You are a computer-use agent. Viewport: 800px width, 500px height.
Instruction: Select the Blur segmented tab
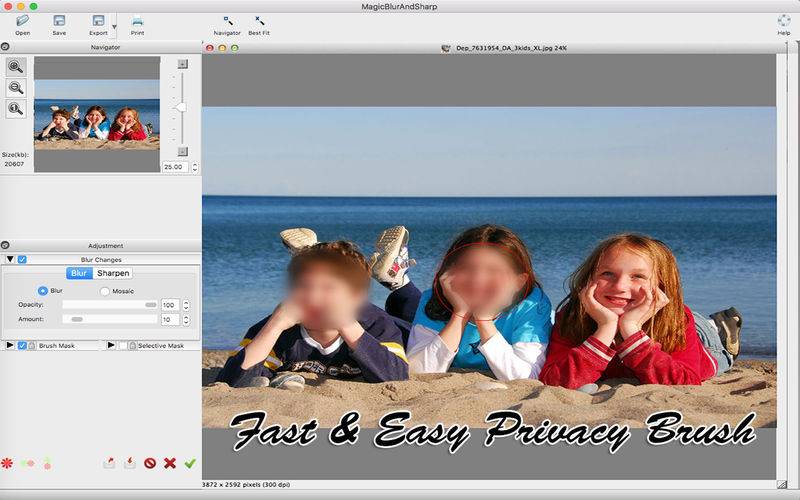pos(79,273)
